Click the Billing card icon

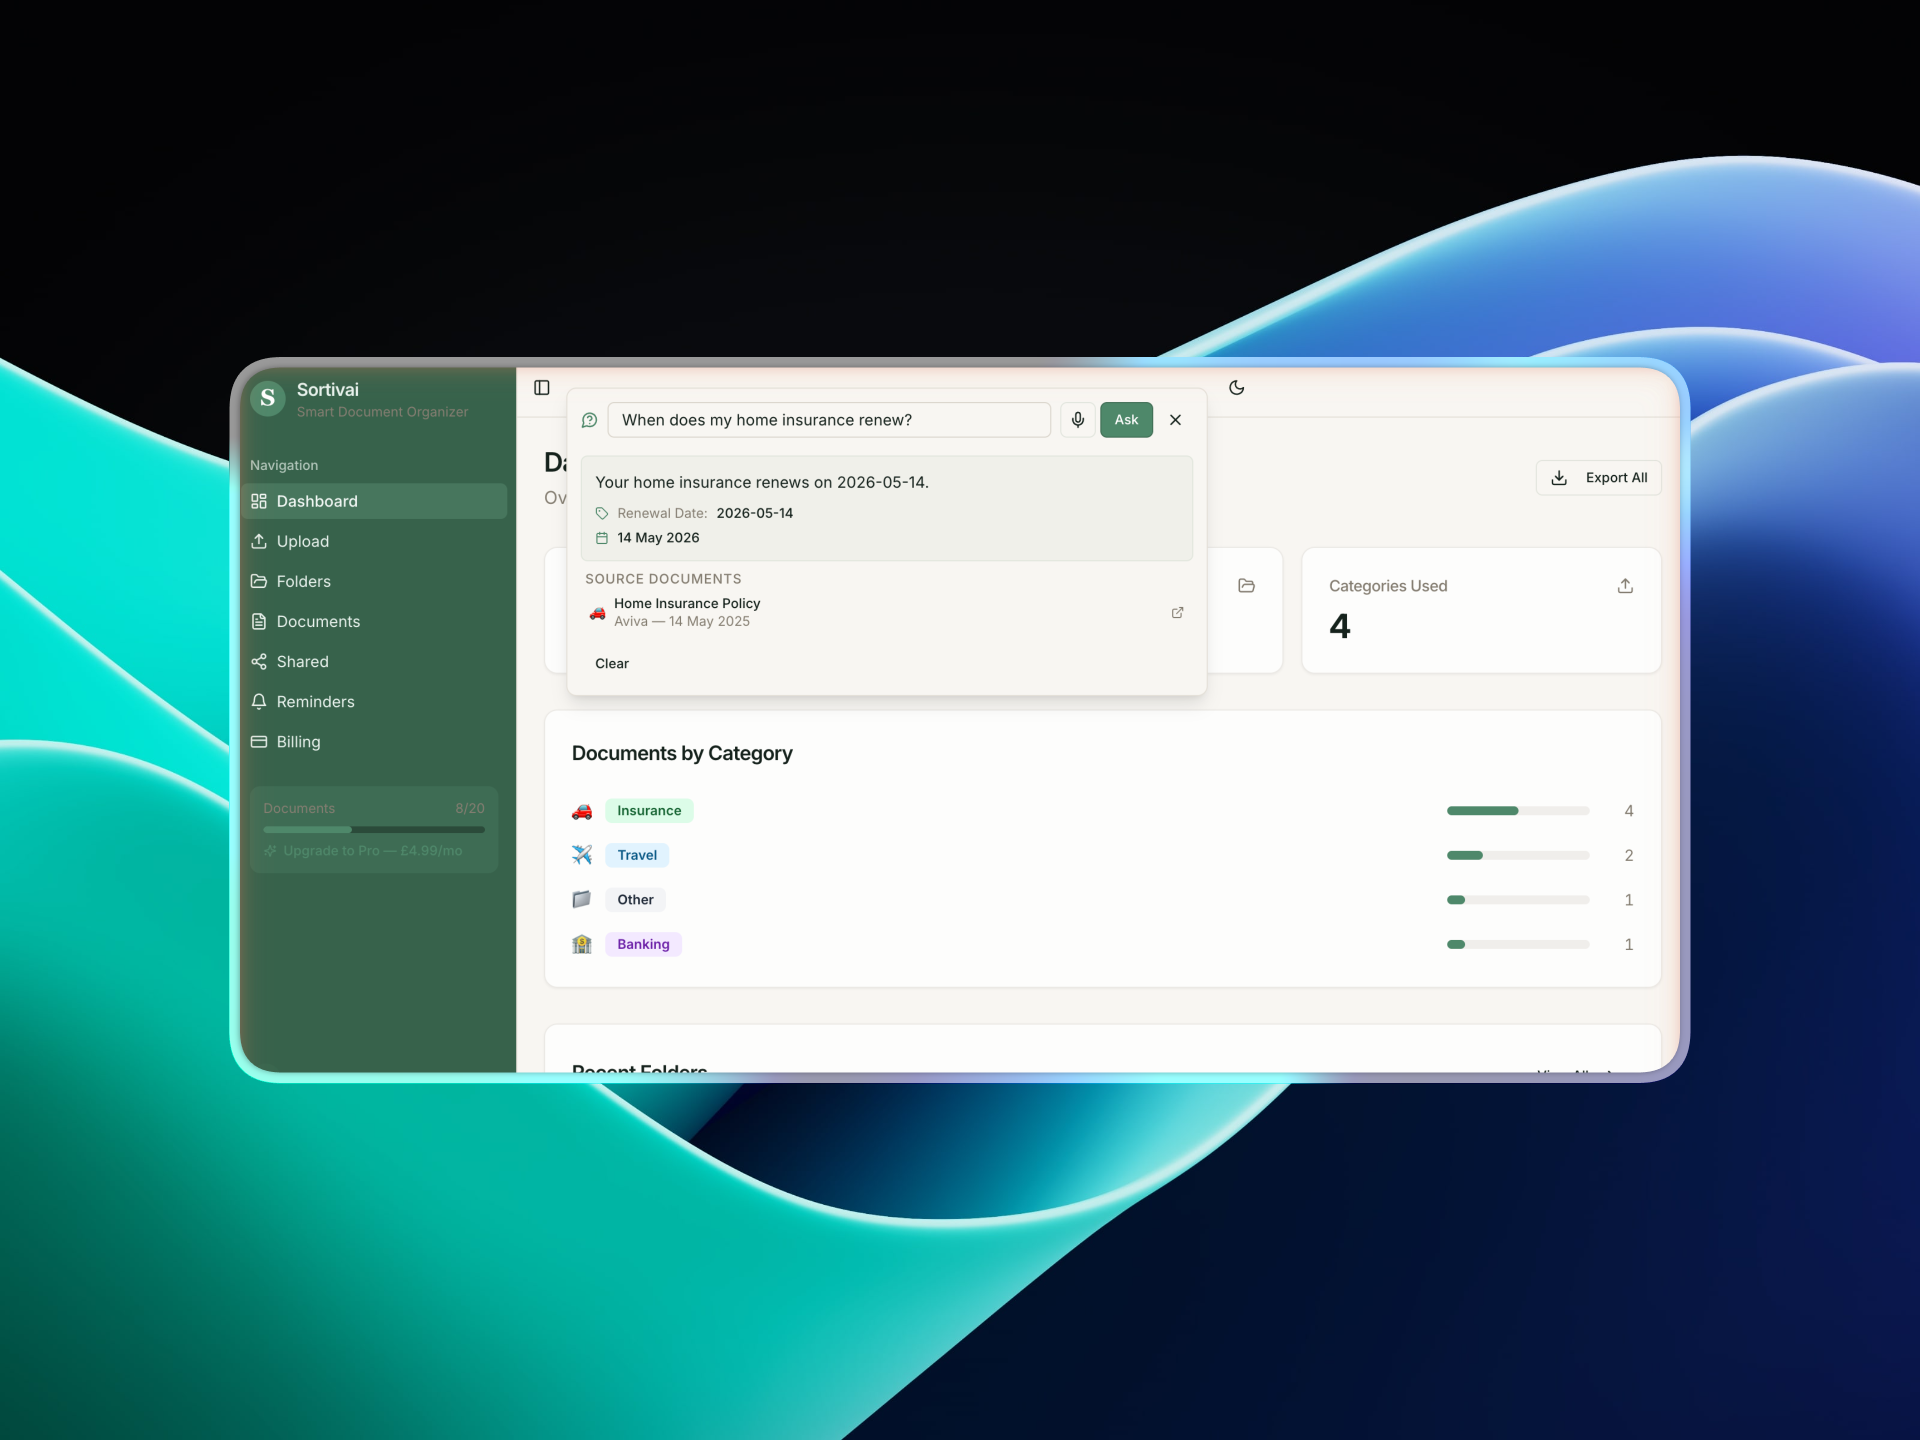[259, 742]
